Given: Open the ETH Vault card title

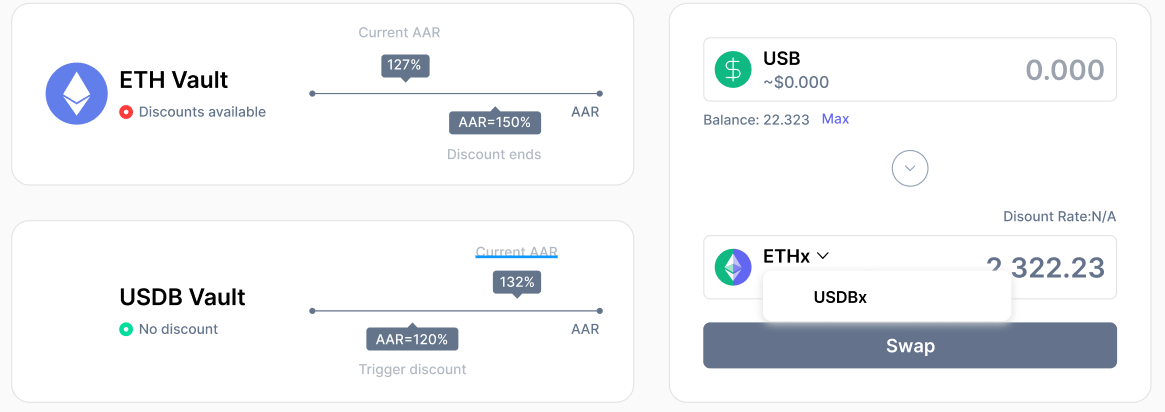Looking at the screenshot, I should tap(174, 80).
